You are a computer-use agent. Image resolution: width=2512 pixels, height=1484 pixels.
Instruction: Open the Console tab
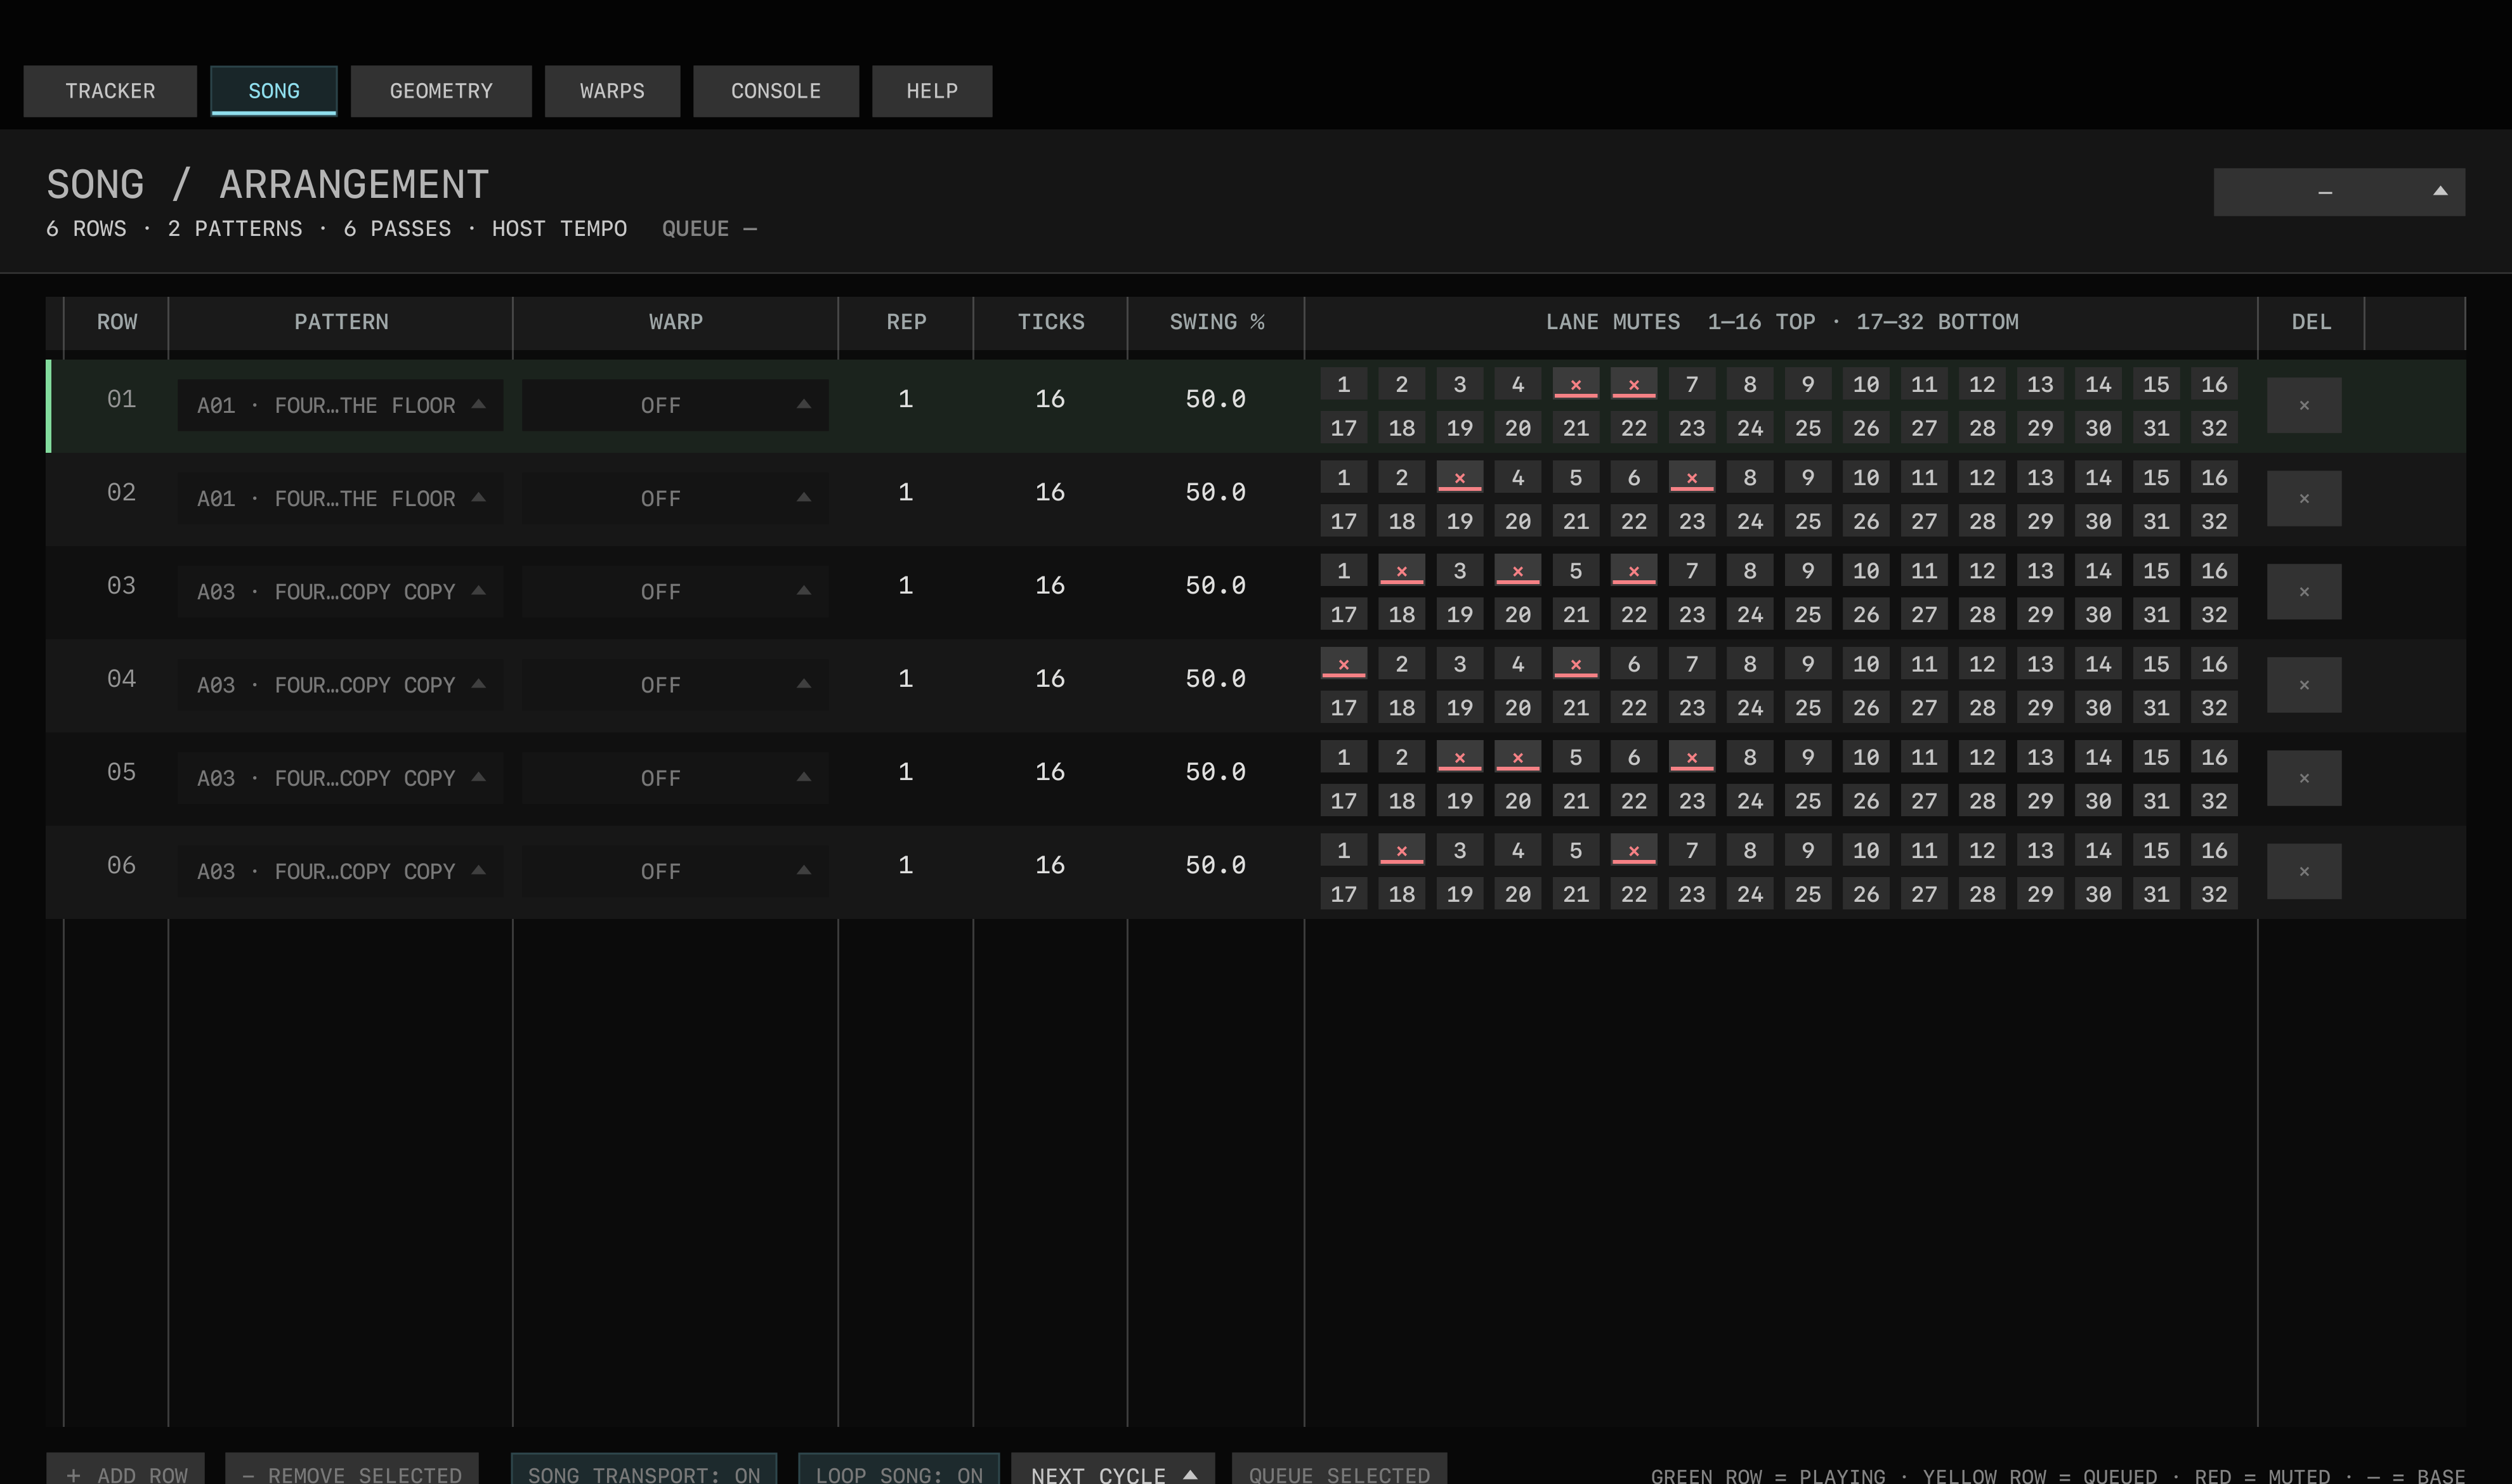(776, 91)
